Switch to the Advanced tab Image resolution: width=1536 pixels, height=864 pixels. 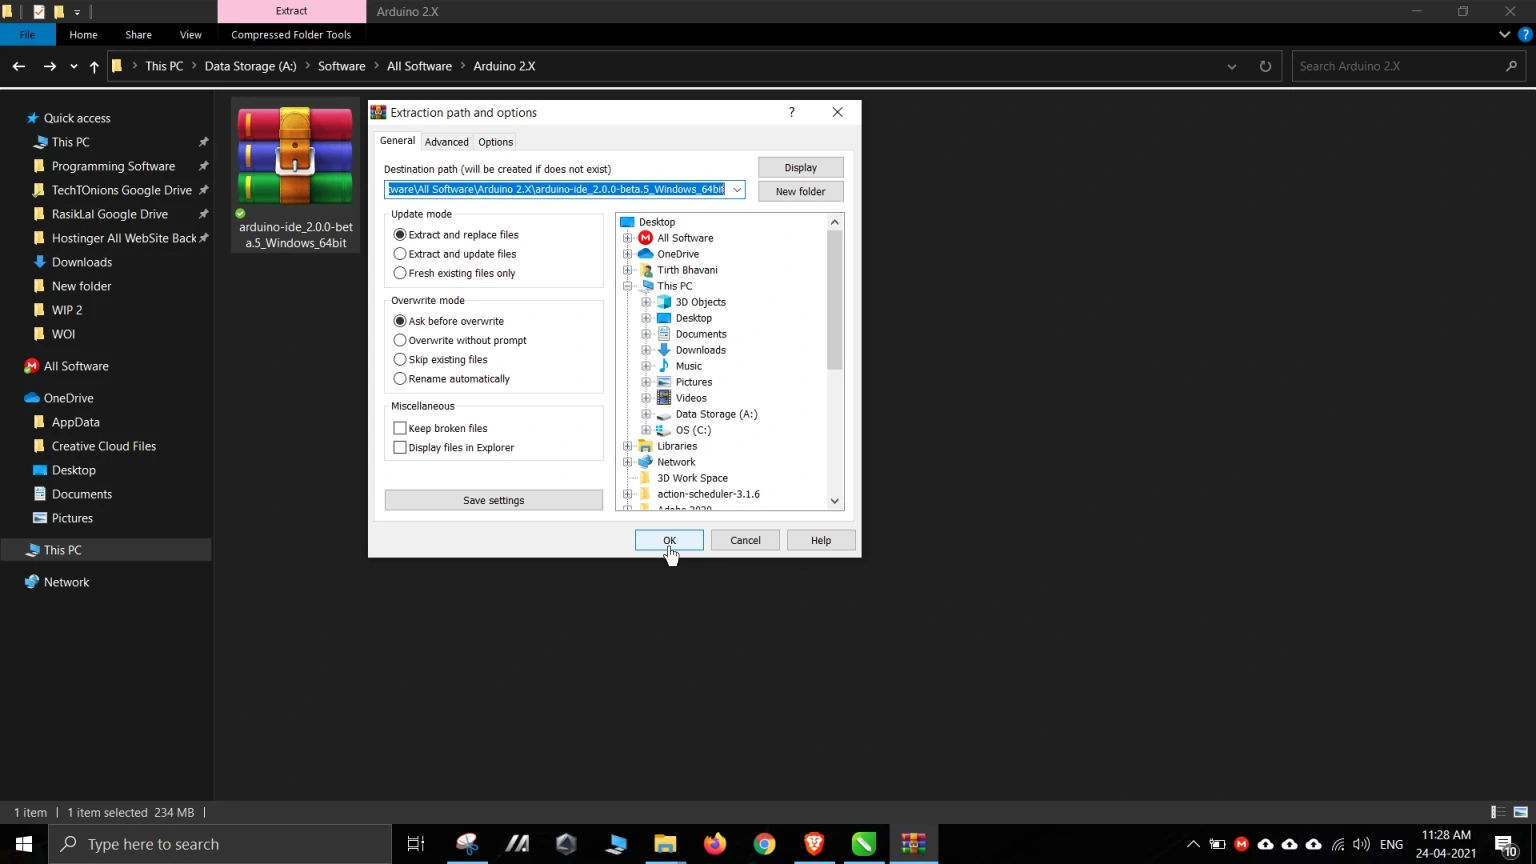[x=446, y=142]
